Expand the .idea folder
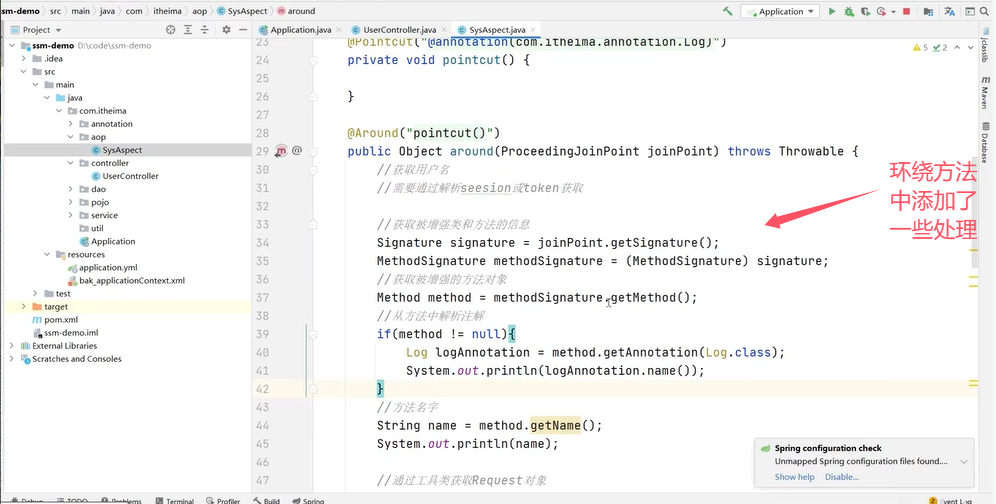 click(x=24, y=58)
